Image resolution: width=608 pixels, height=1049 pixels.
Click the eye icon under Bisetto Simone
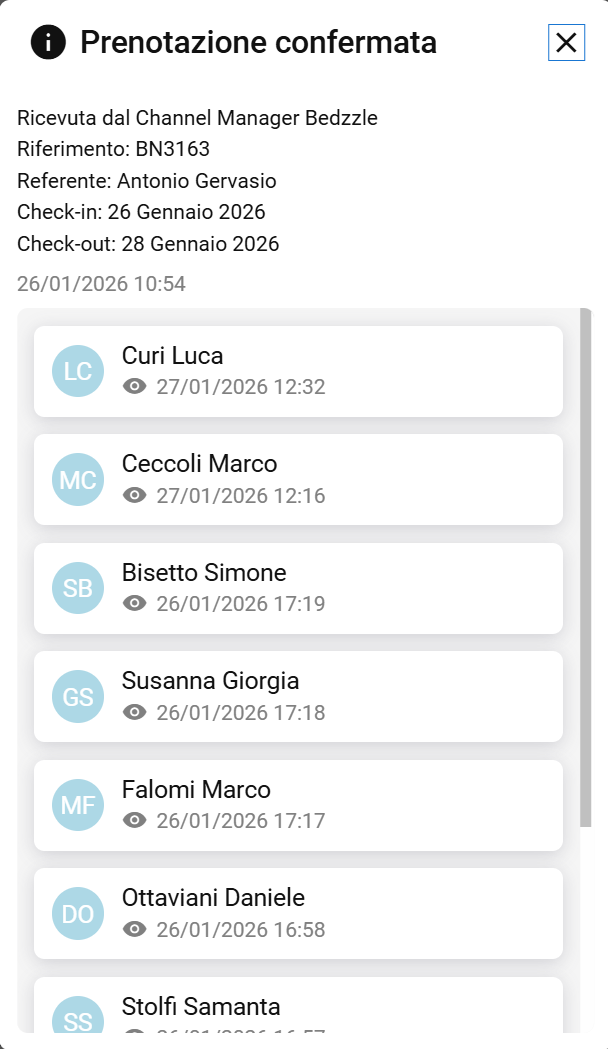[135, 604]
